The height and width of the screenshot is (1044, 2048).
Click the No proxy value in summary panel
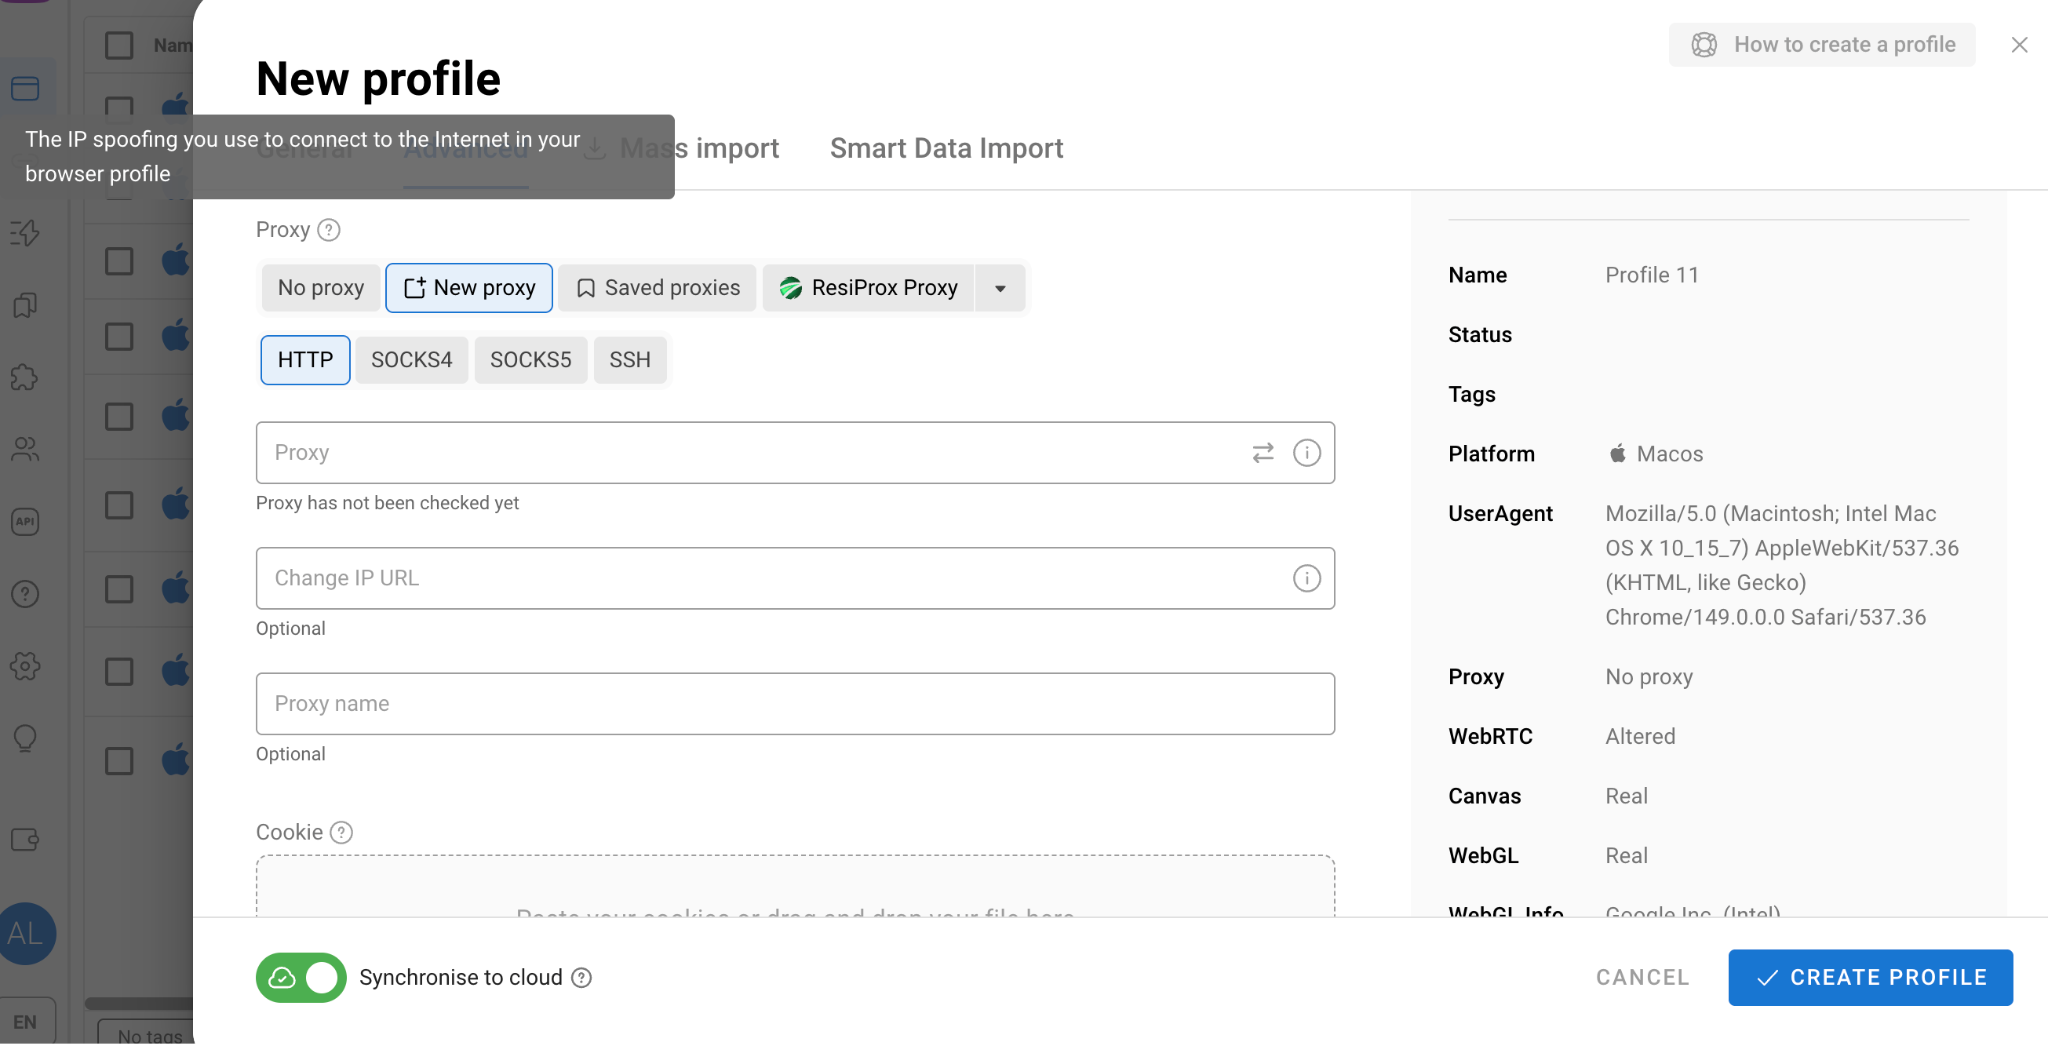1649,677
